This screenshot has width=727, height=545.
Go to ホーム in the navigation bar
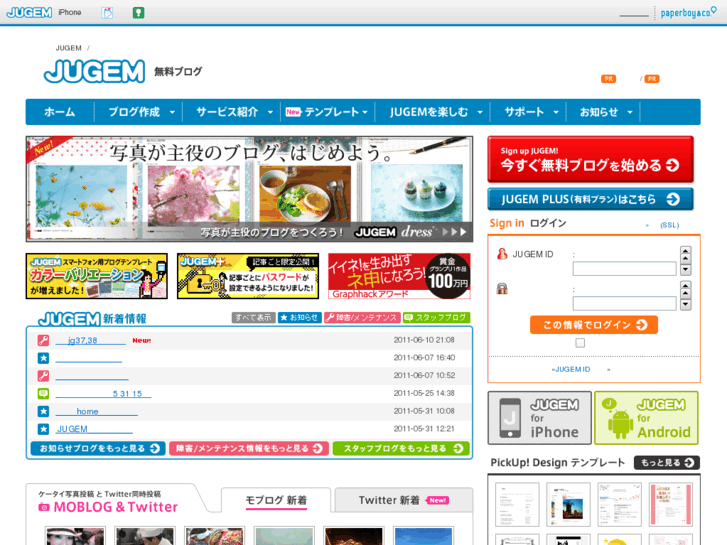coord(60,112)
